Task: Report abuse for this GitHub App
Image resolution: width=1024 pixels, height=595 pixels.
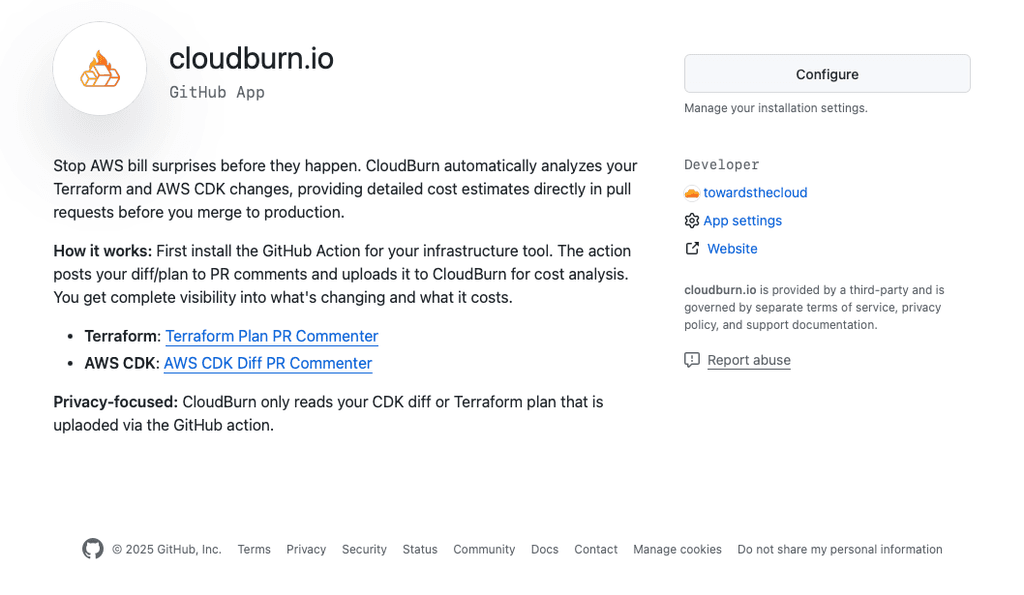Action: [749, 359]
